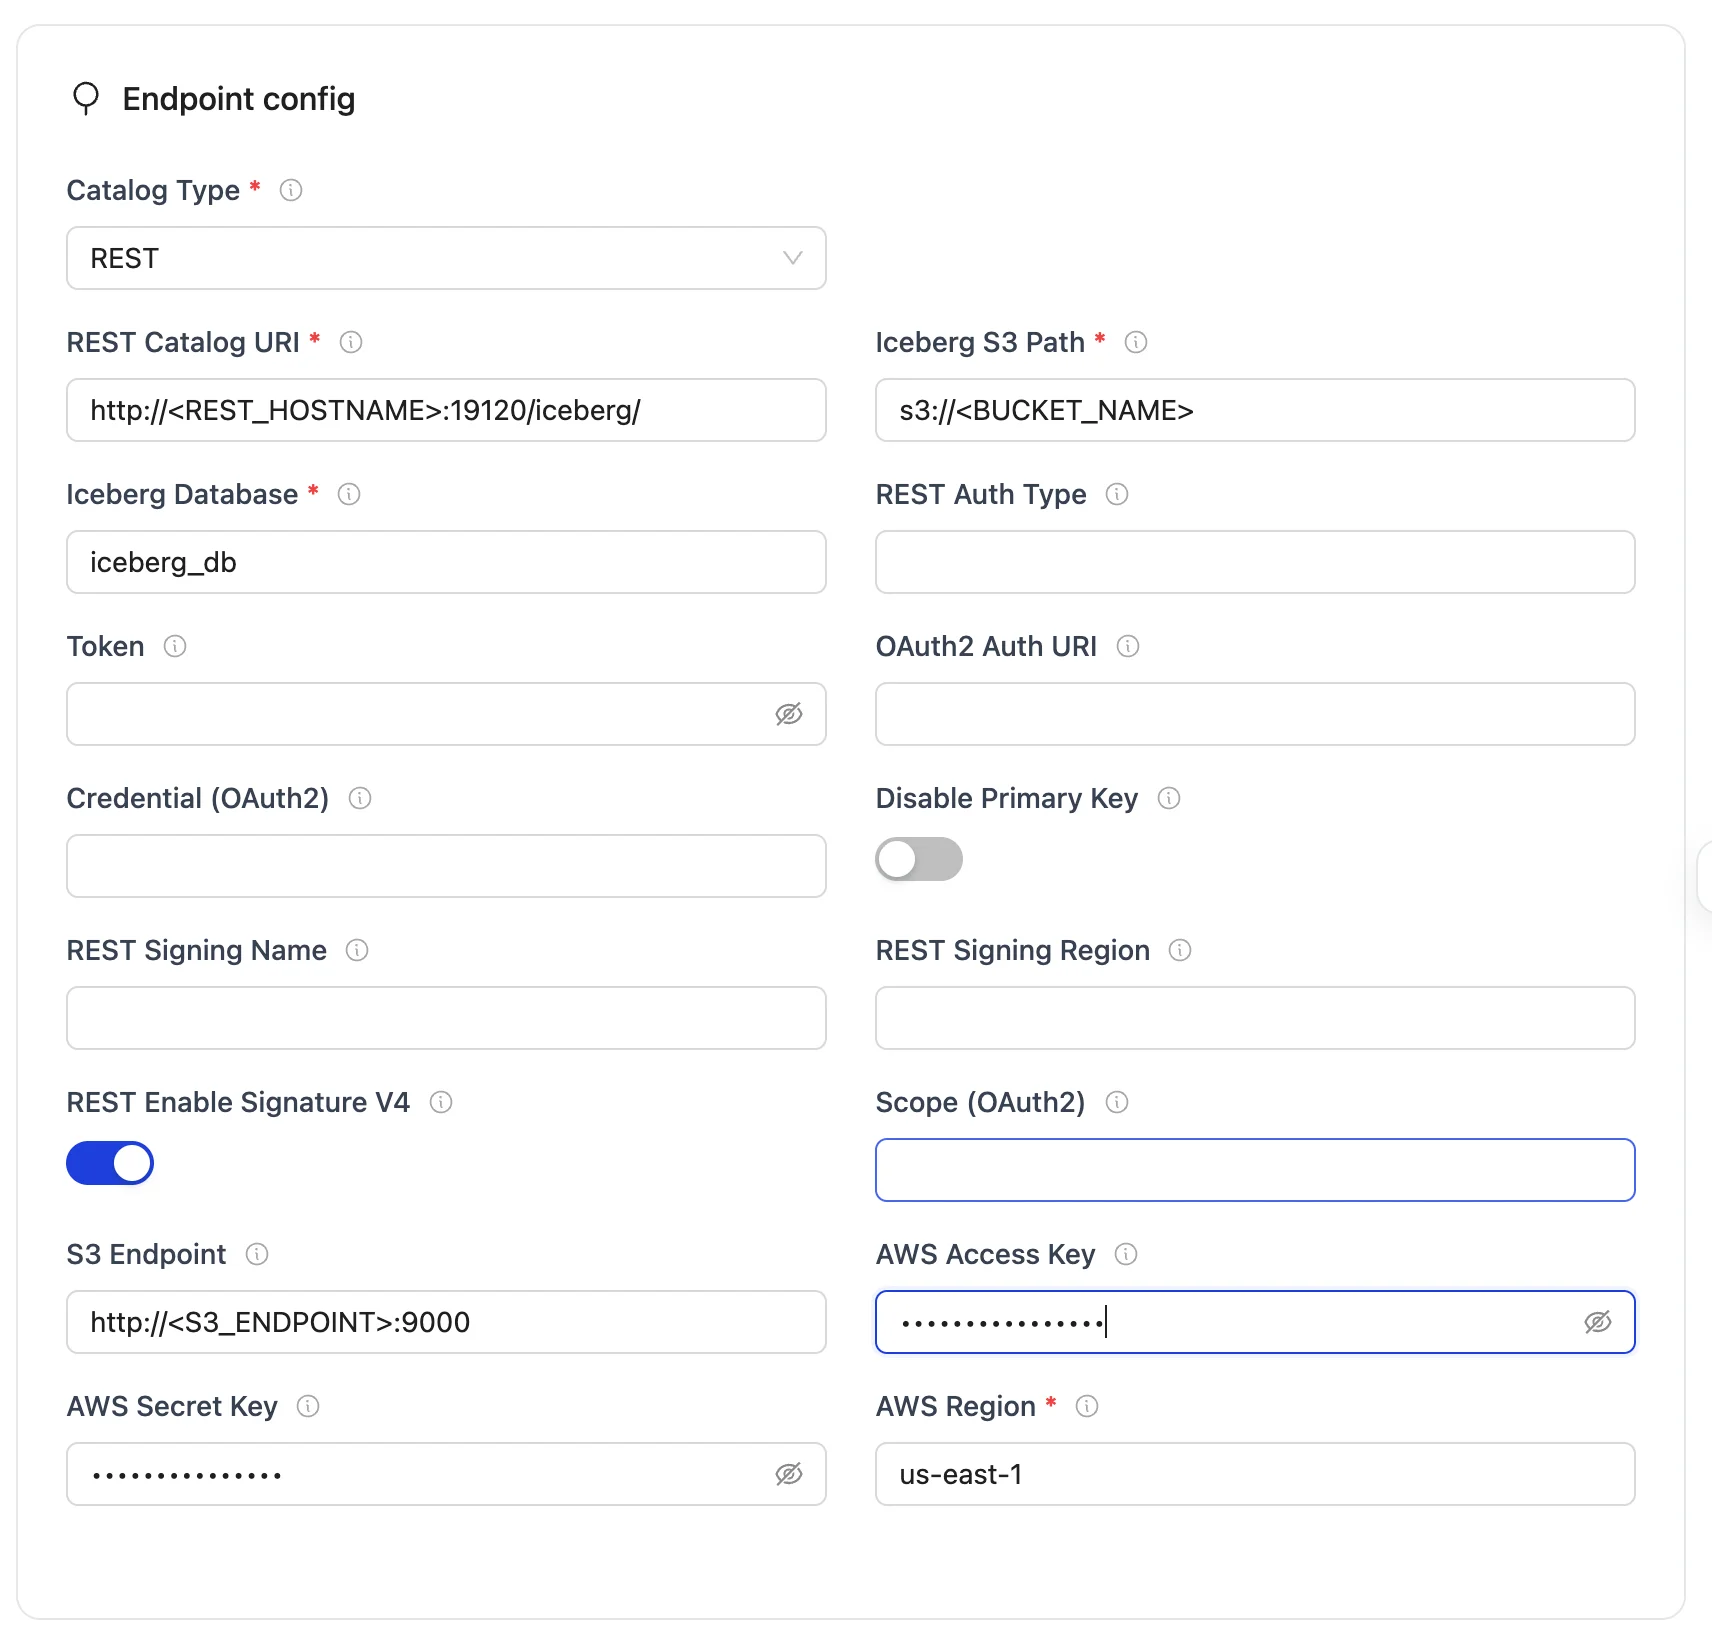Enable the Disable Primary Key switch
Image resolution: width=1712 pixels, height=1640 pixels.
pos(918,859)
